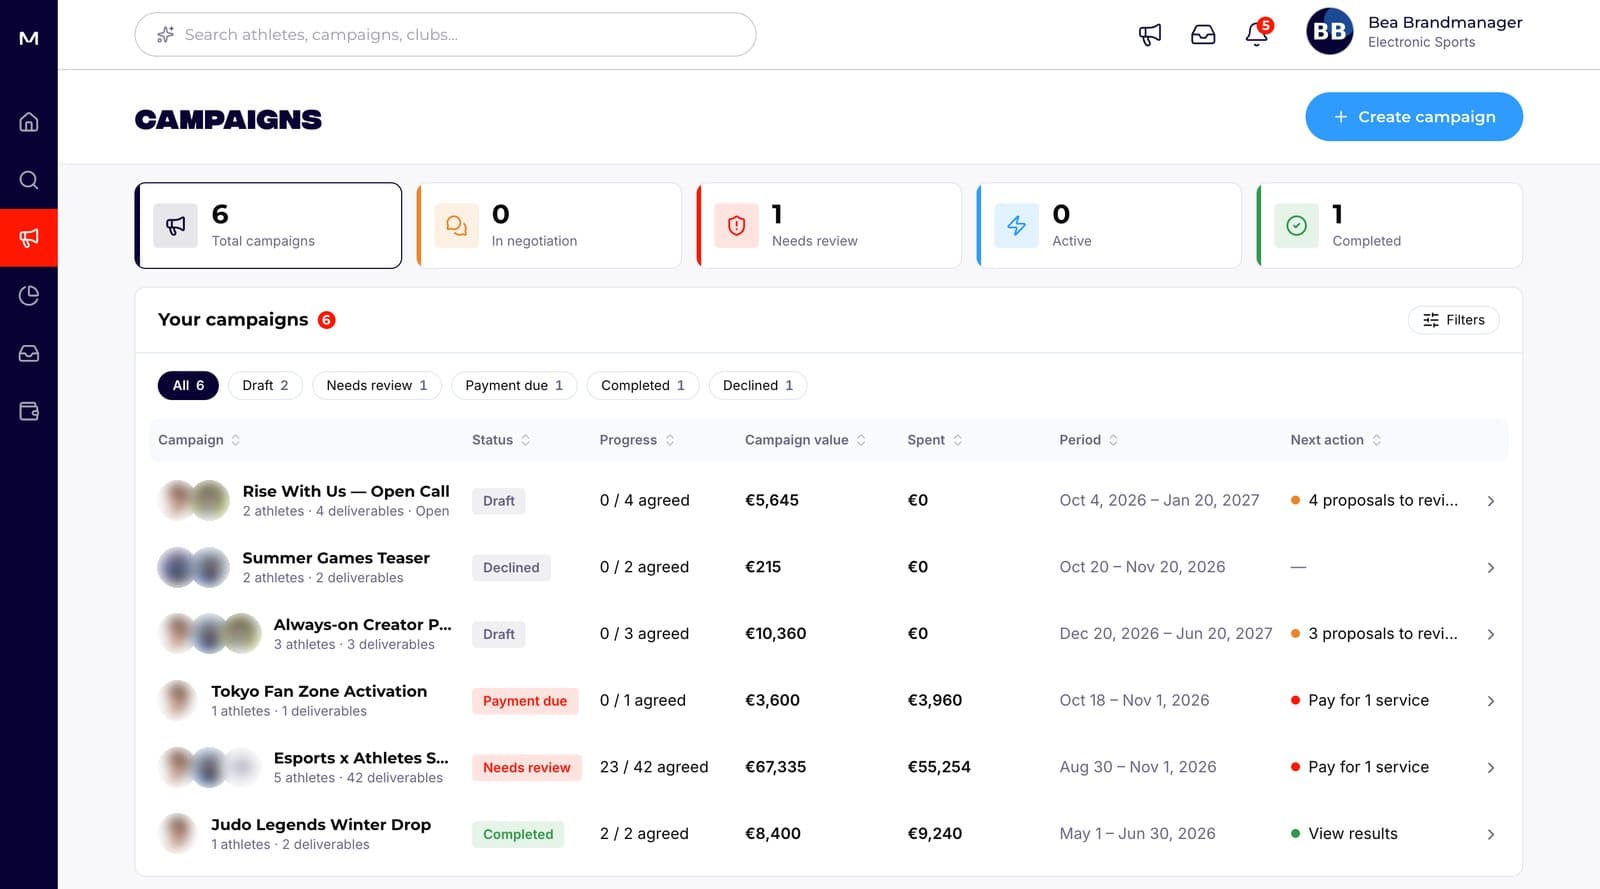The width and height of the screenshot is (1600, 889).
Task: Click the Needs review status badge in table
Action: point(527,768)
